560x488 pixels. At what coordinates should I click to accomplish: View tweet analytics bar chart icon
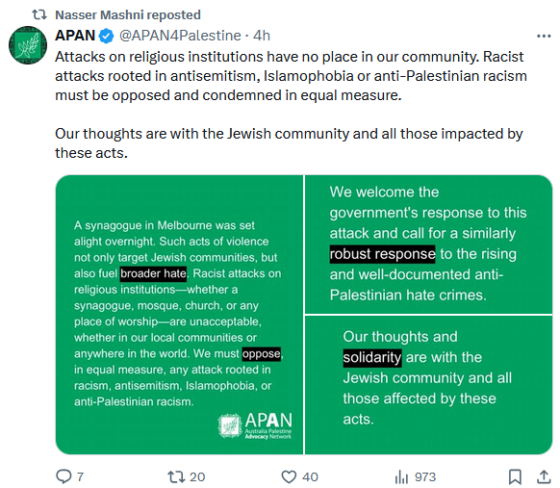401,477
